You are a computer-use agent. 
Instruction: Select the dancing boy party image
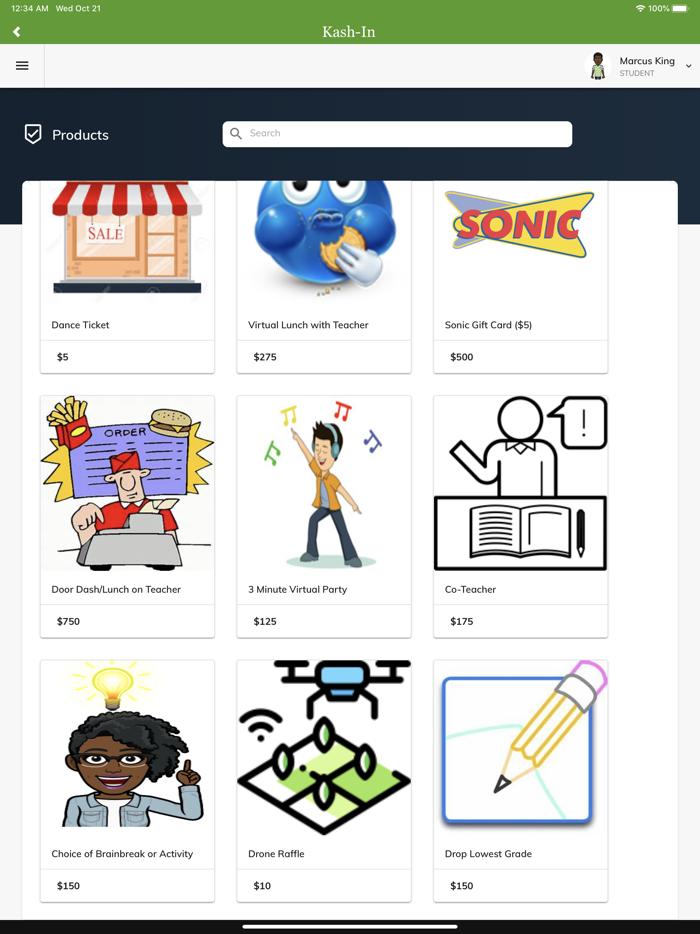(324, 483)
